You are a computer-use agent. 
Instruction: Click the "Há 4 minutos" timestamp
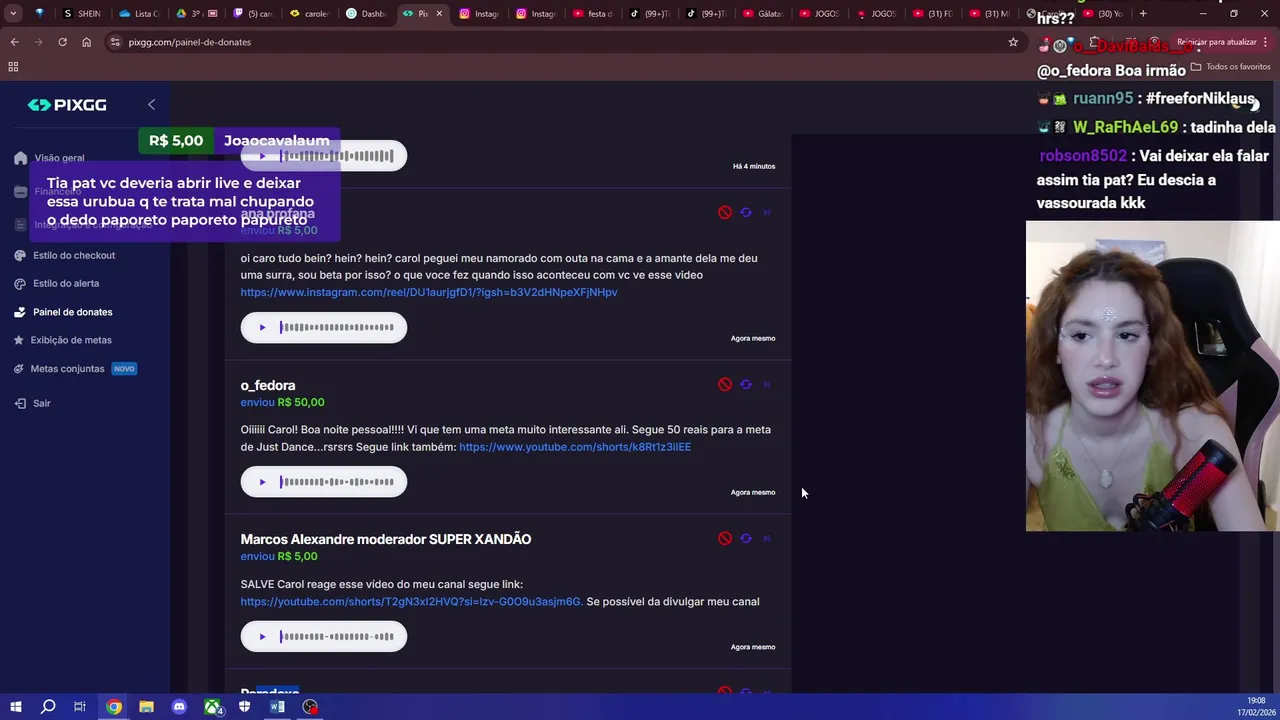(x=754, y=166)
